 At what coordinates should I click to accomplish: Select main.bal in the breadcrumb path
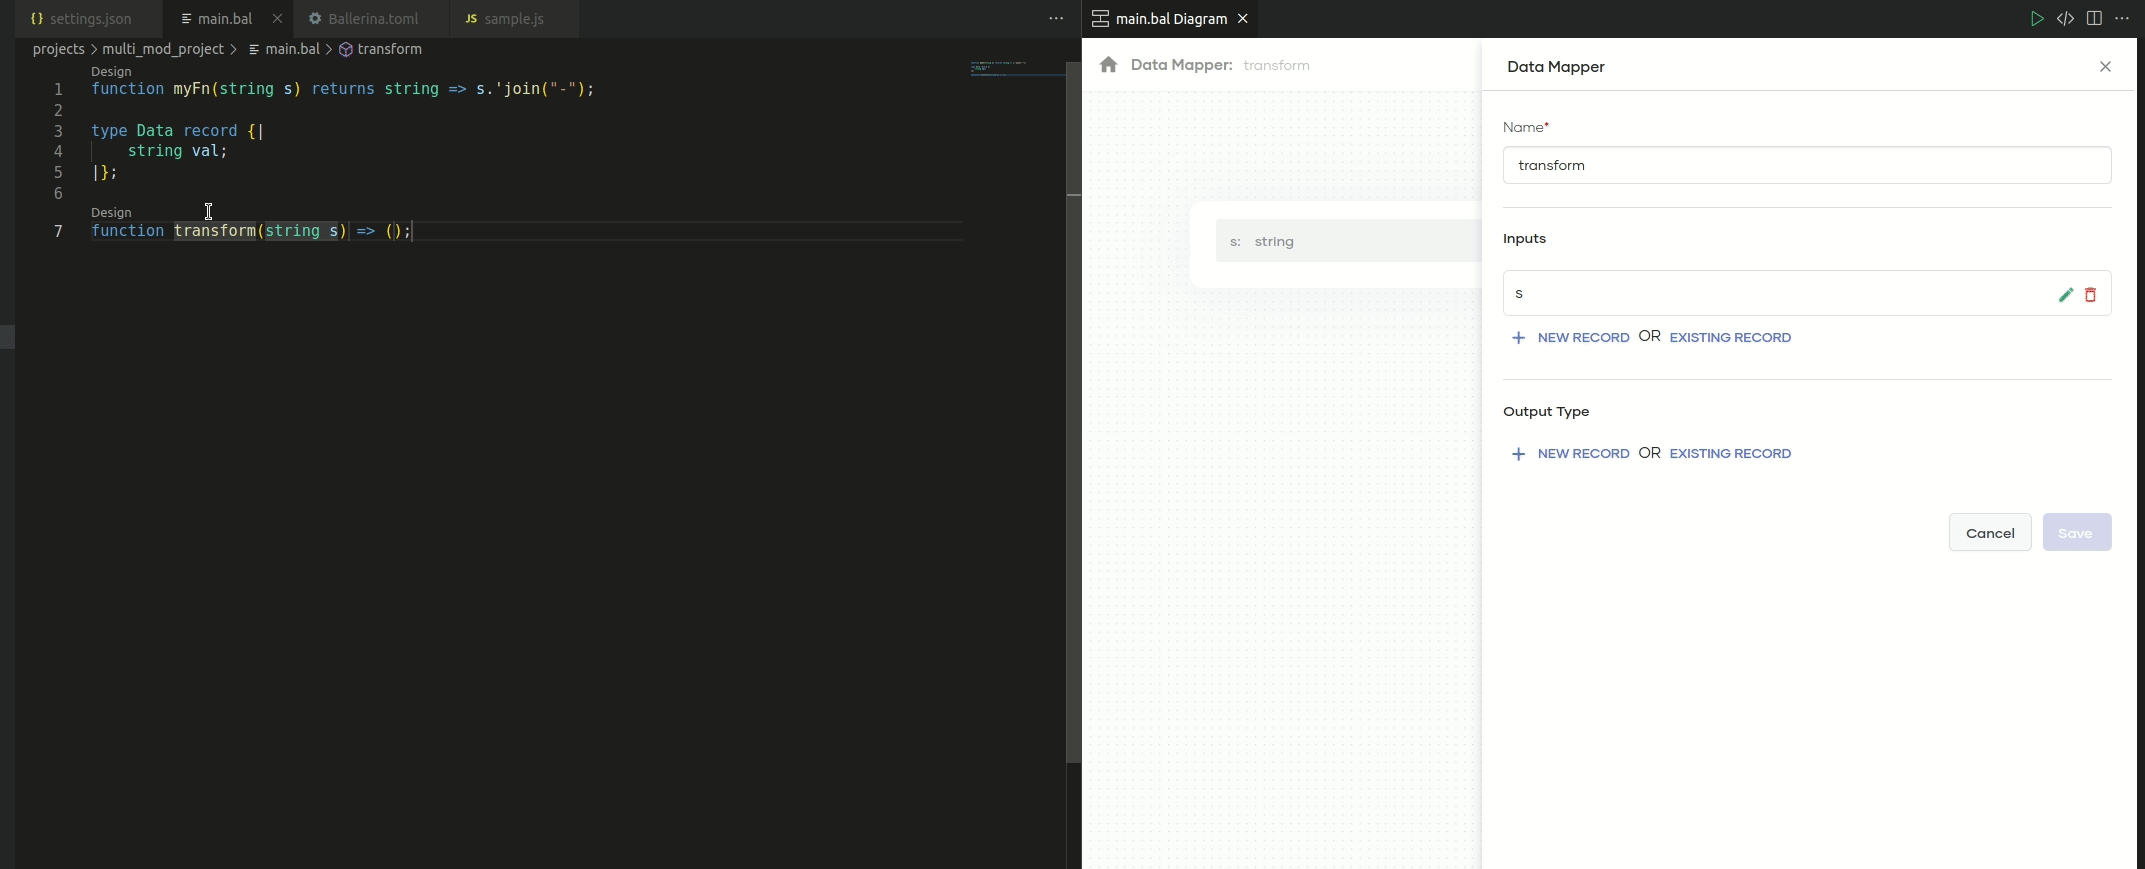click(x=285, y=49)
